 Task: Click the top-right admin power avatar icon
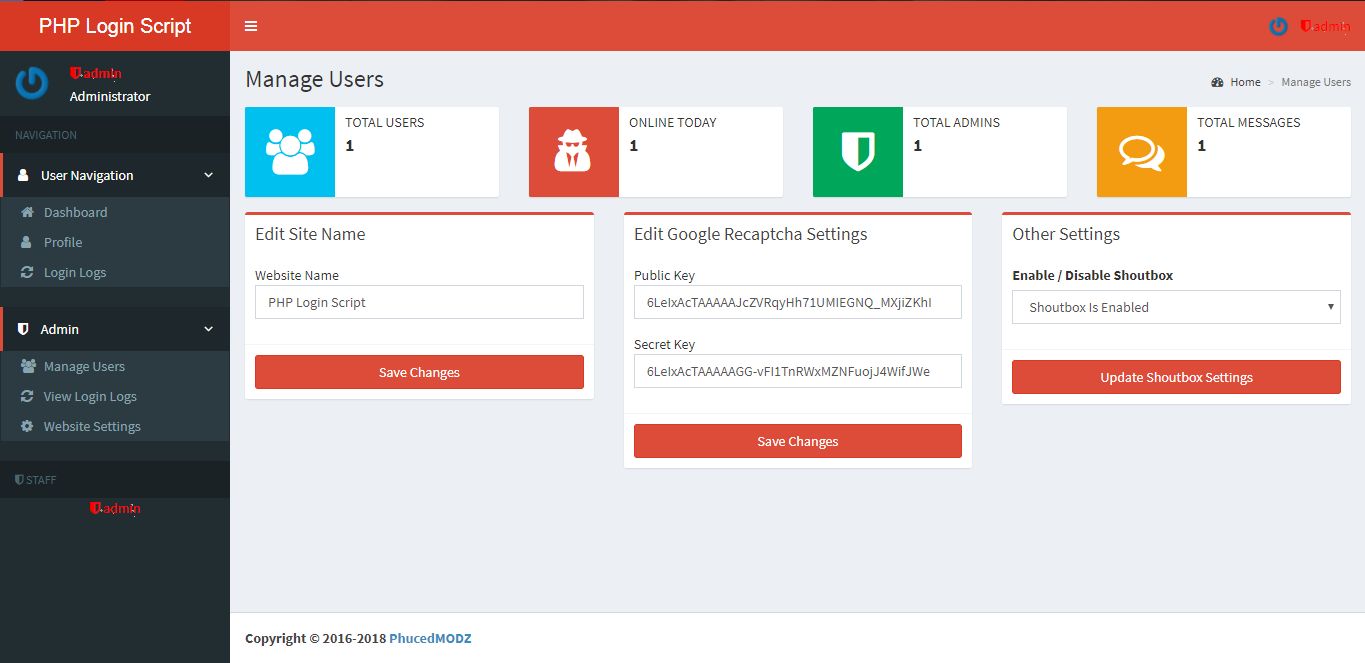(x=1278, y=27)
